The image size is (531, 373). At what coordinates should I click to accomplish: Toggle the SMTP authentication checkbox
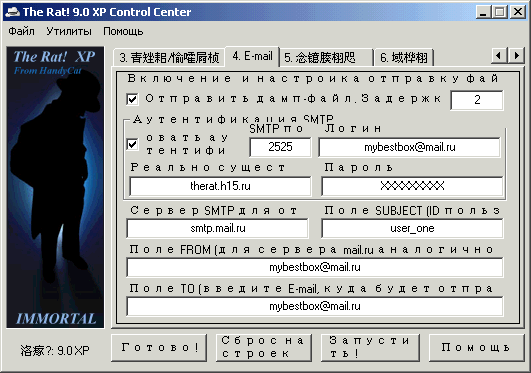point(132,144)
